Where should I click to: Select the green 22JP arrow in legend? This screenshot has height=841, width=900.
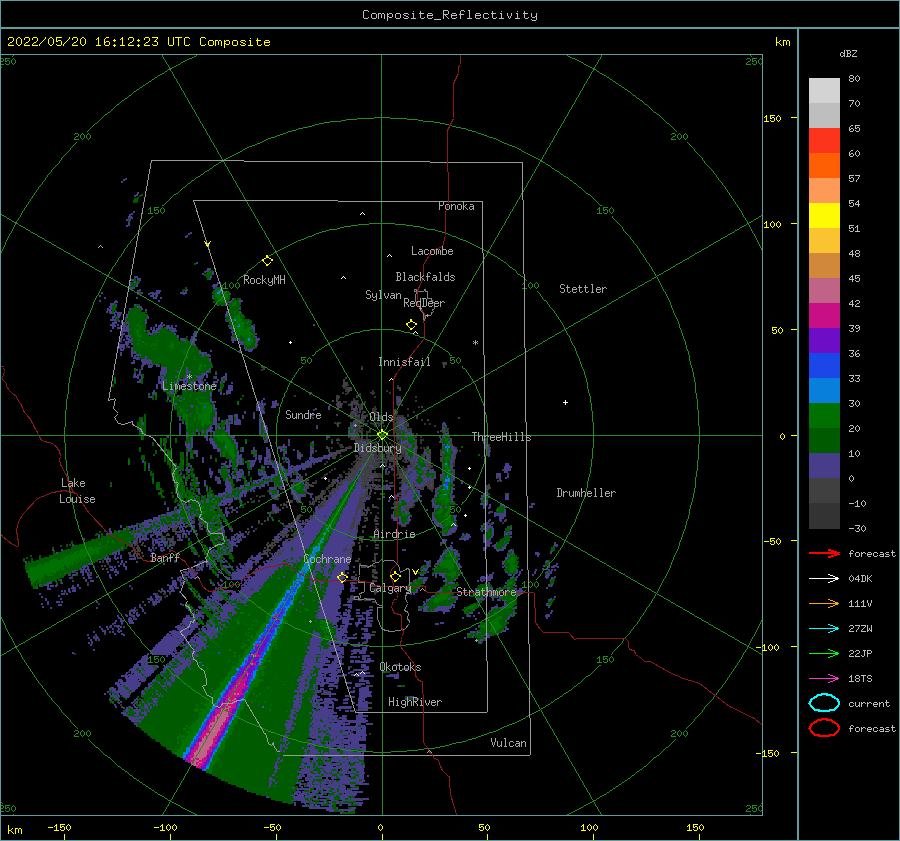[x=824, y=653]
